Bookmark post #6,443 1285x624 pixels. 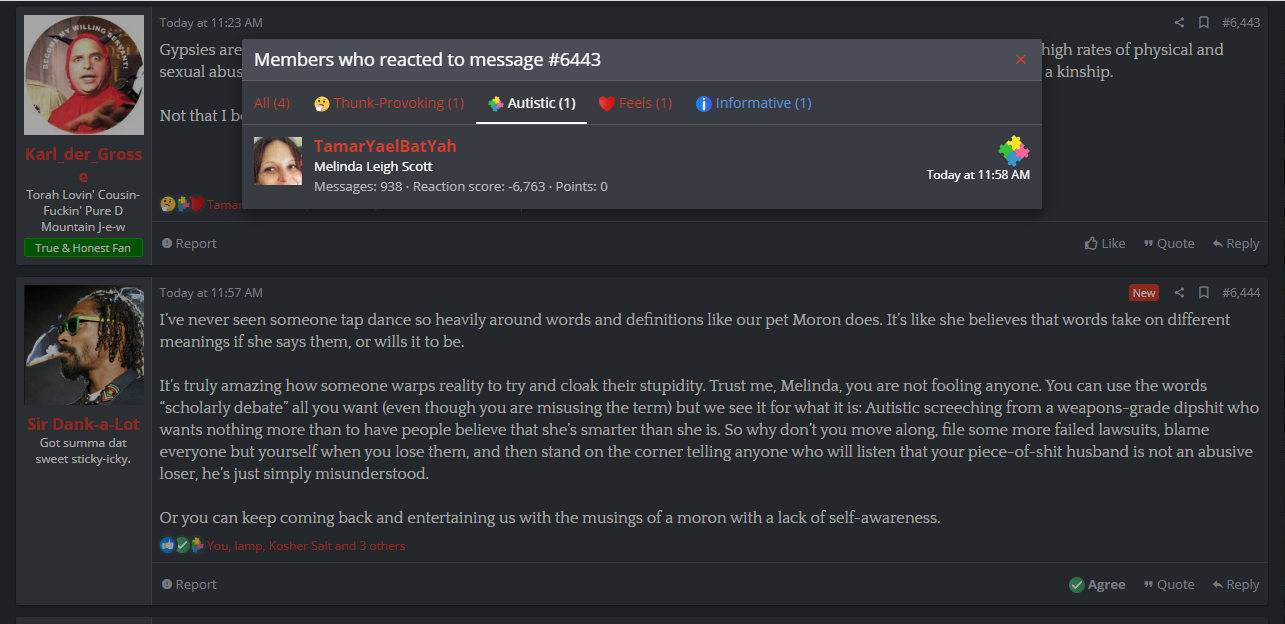pyautogui.click(x=1204, y=22)
